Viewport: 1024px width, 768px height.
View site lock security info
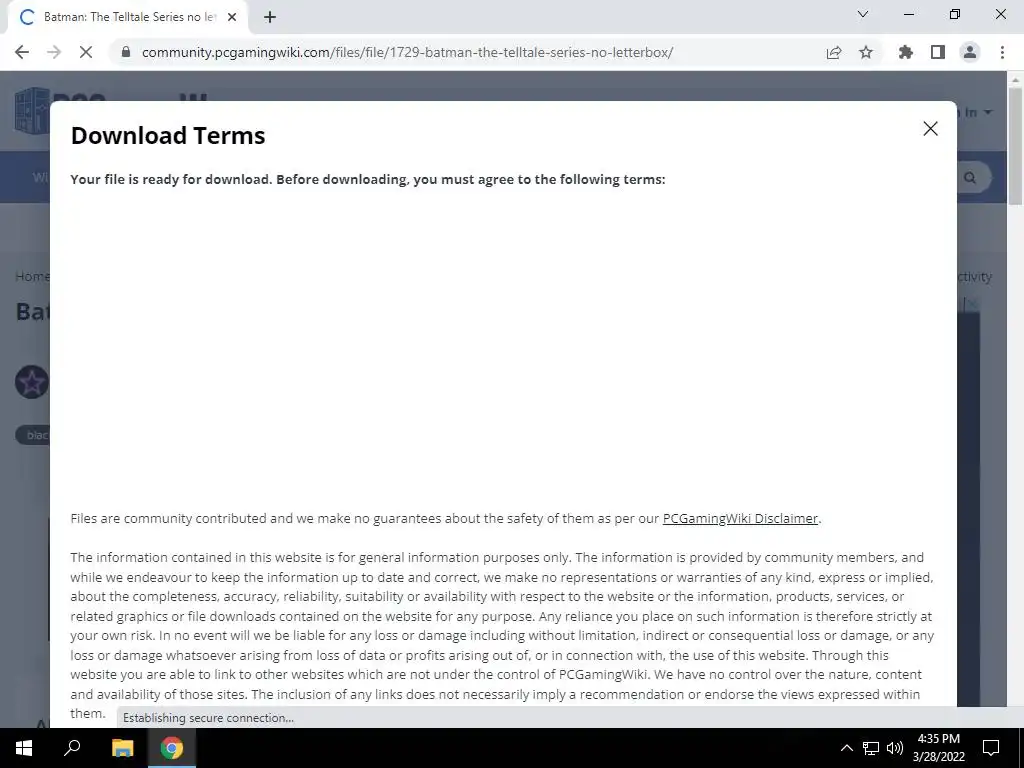click(126, 52)
